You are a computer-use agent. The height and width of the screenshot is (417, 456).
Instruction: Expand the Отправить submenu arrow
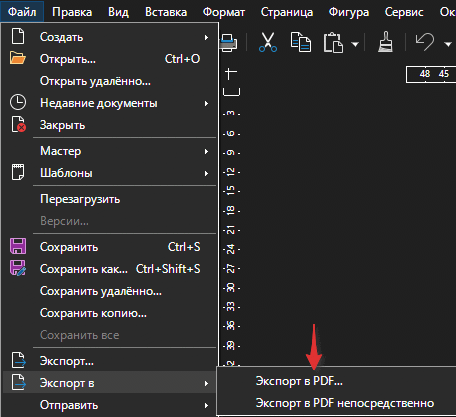[206, 405]
